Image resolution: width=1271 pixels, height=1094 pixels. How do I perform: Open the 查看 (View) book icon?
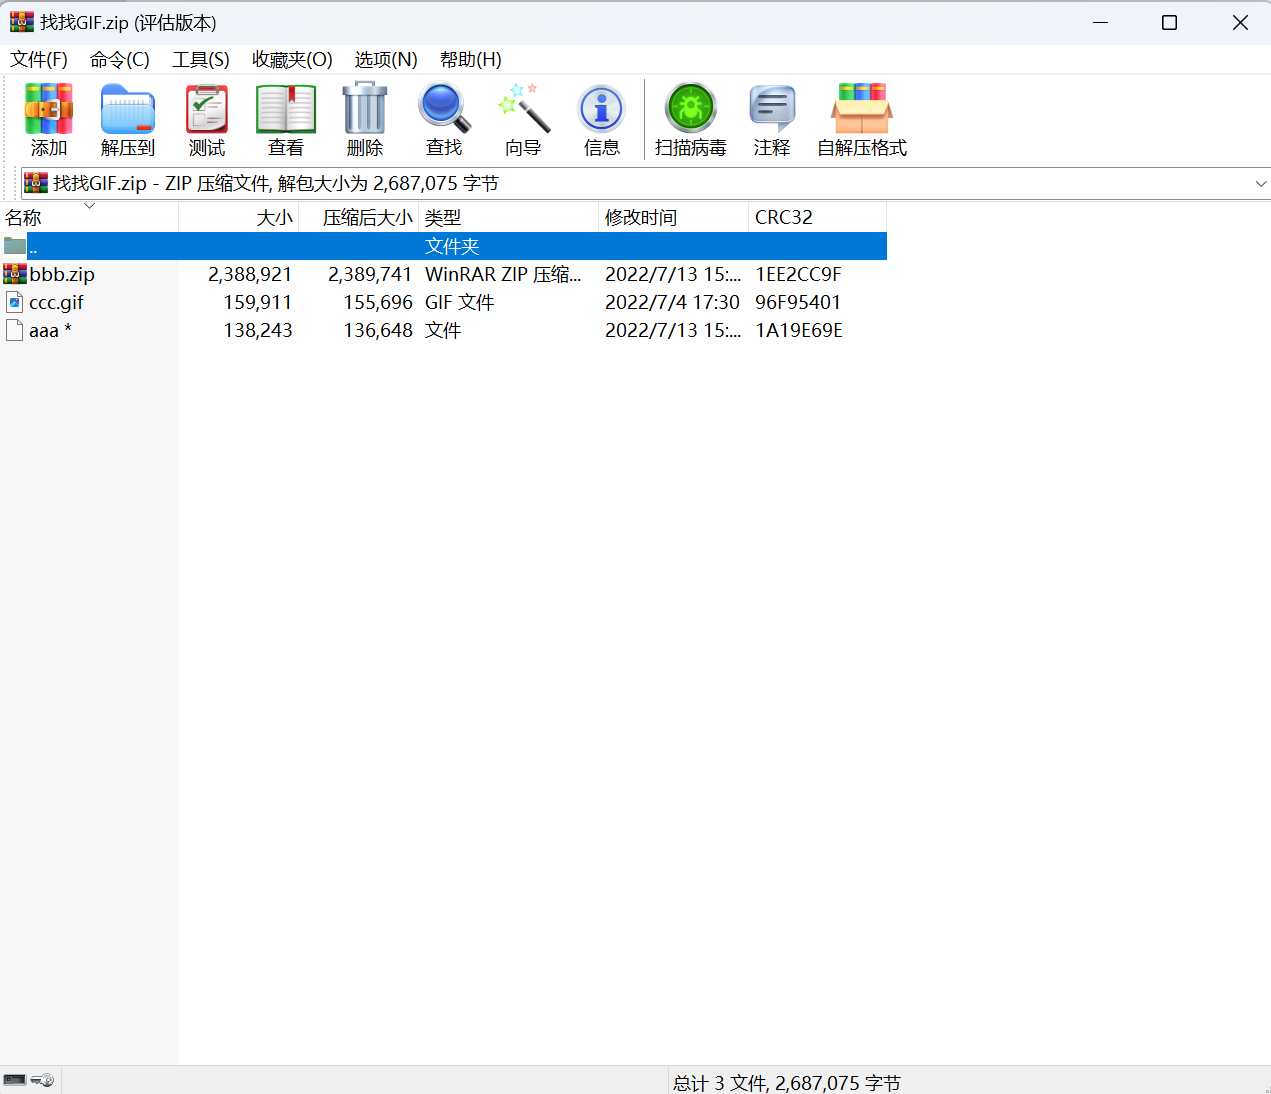(x=286, y=109)
